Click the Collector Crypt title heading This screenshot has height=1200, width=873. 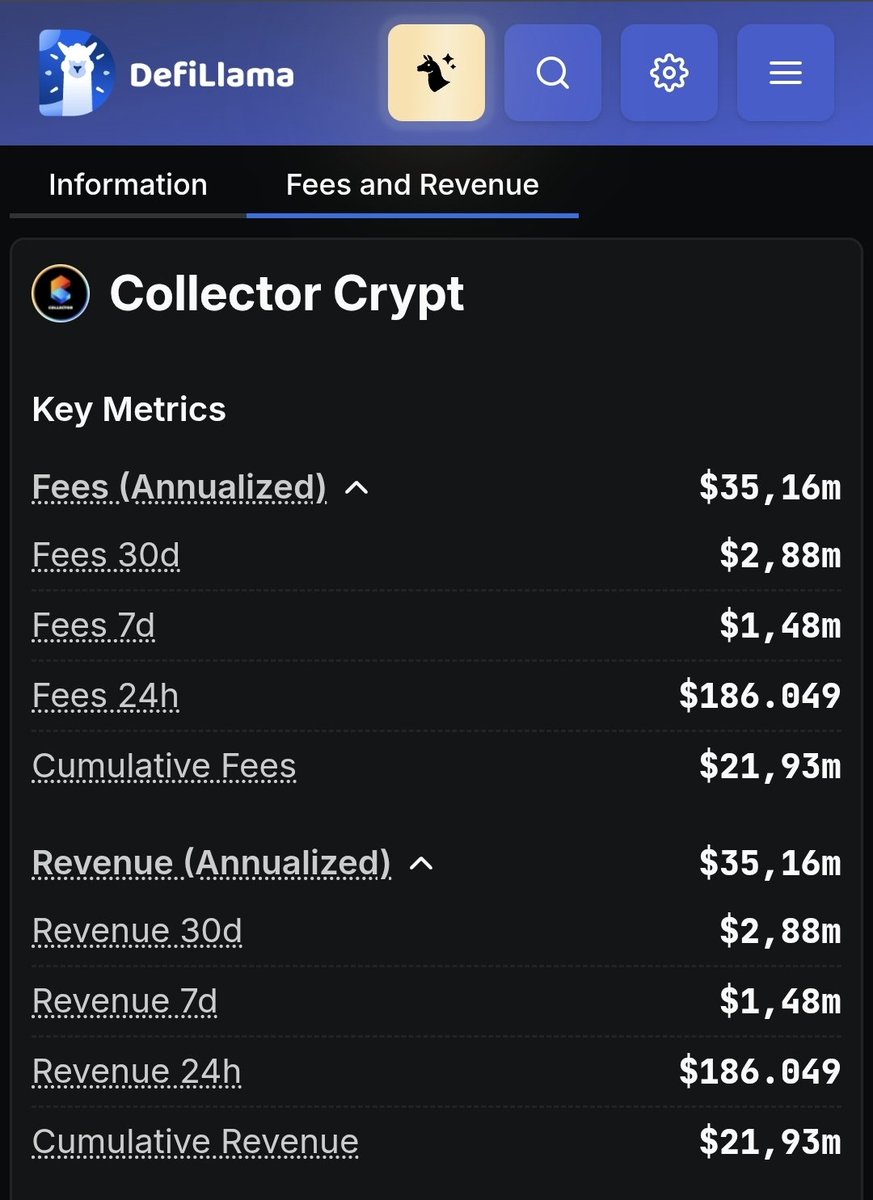coord(287,294)
